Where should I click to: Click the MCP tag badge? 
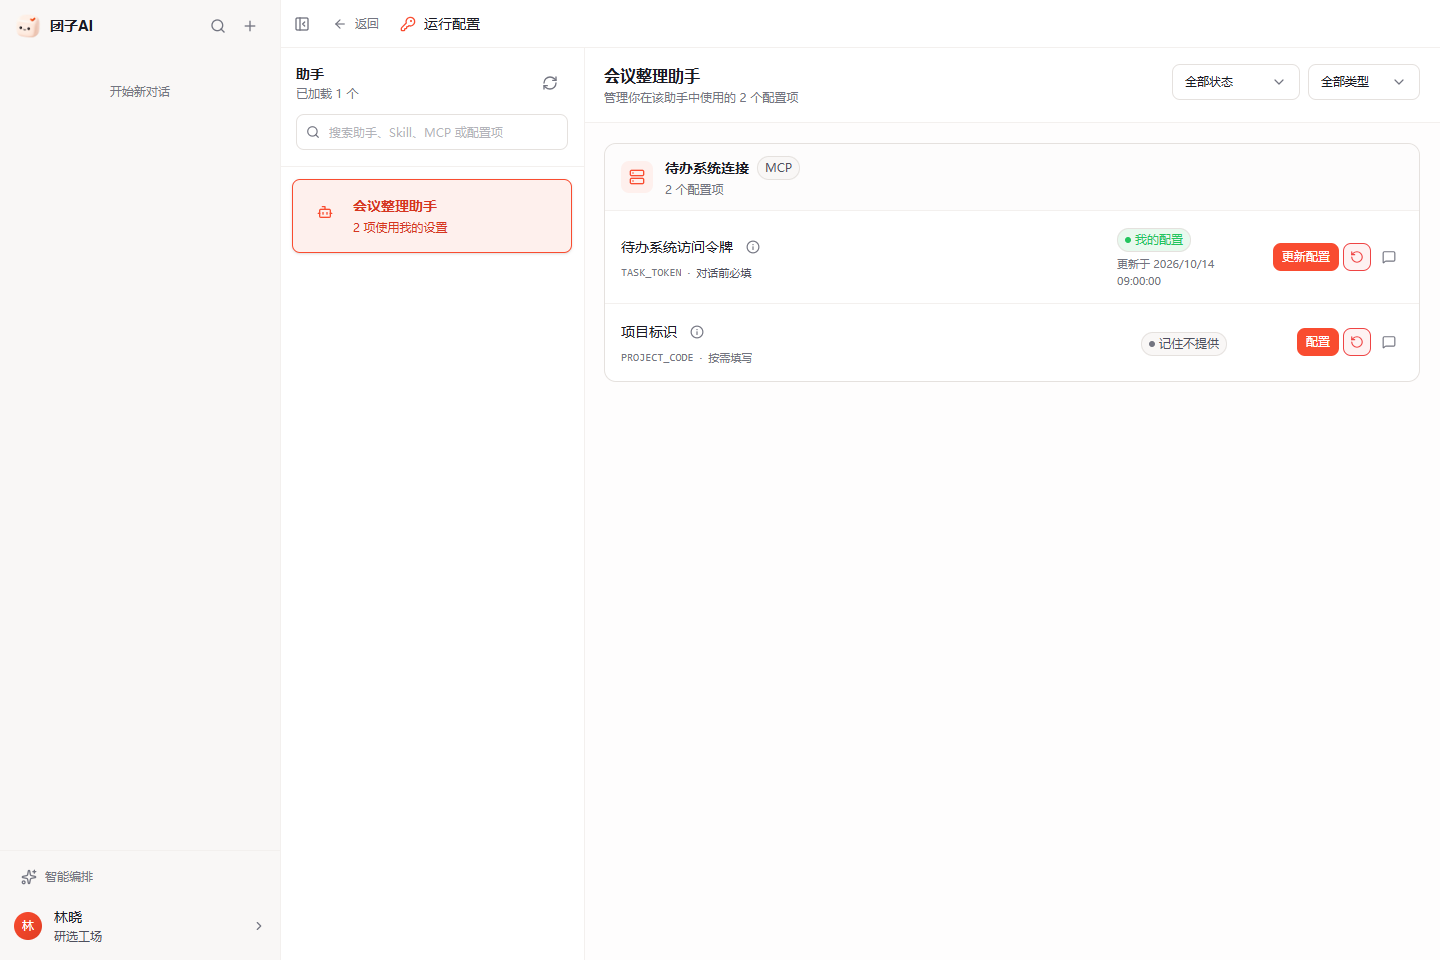(778, 168)
